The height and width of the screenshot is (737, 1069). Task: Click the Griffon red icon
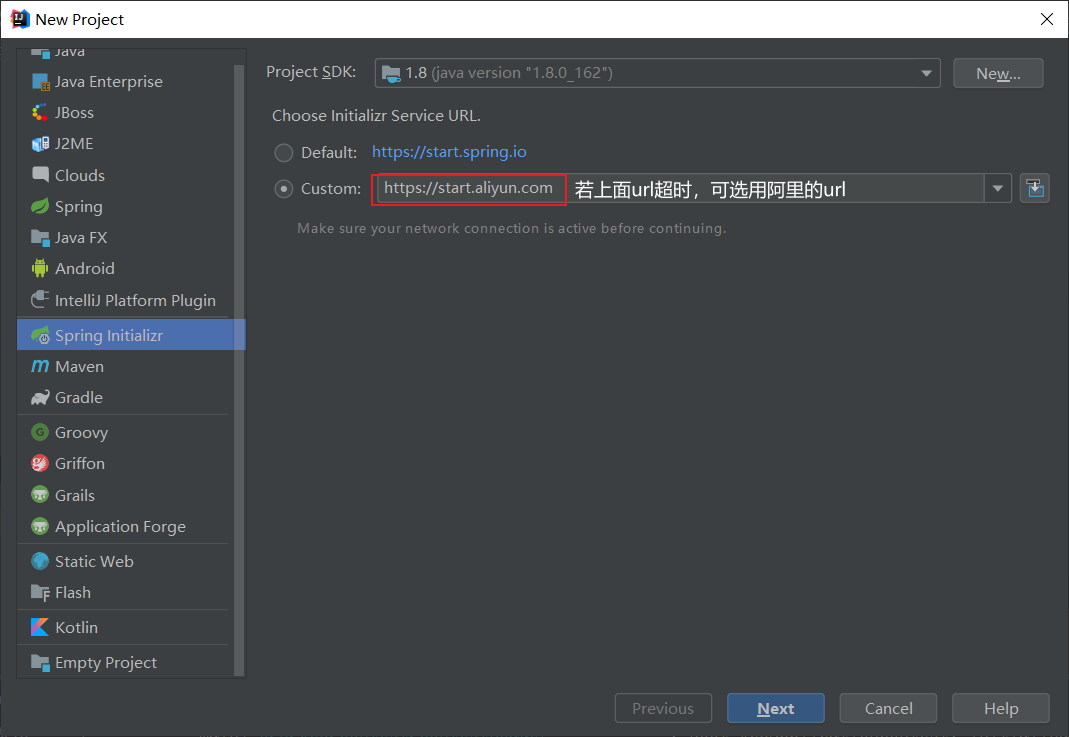40,464
